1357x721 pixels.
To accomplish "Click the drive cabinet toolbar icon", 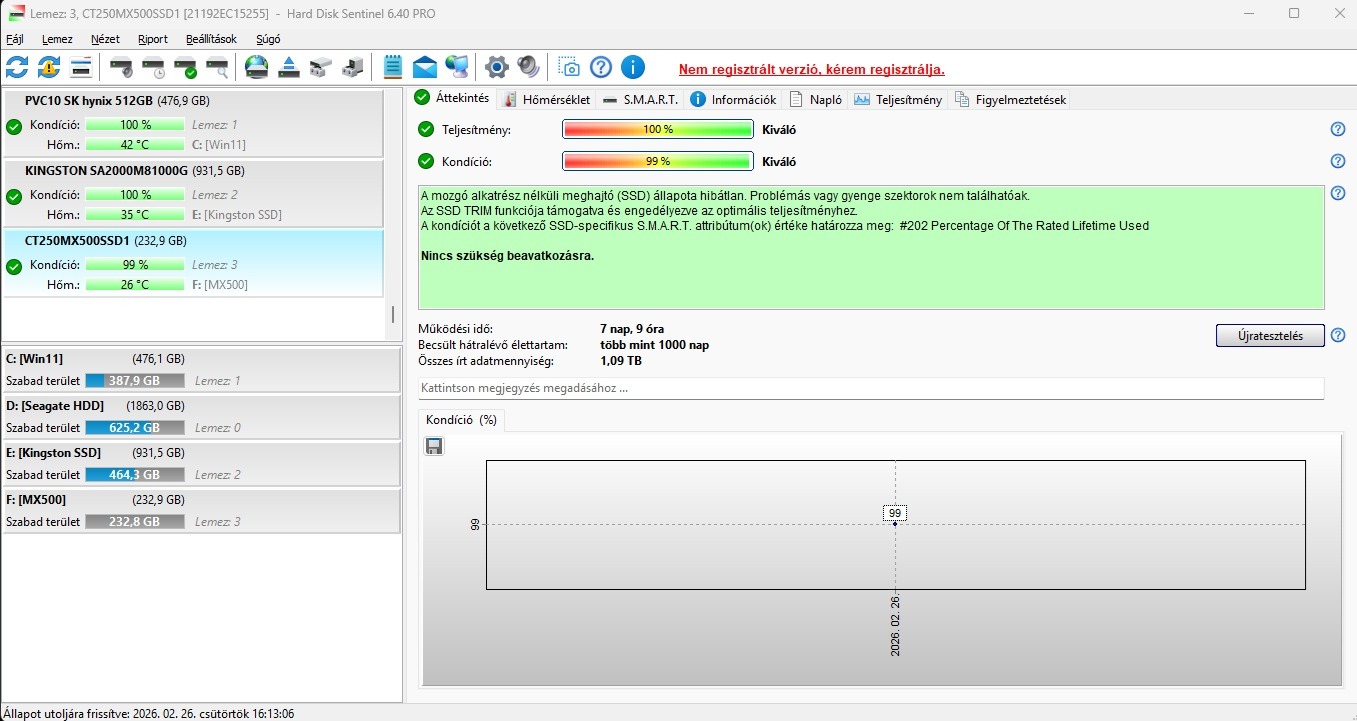I will tap(353, 68).
